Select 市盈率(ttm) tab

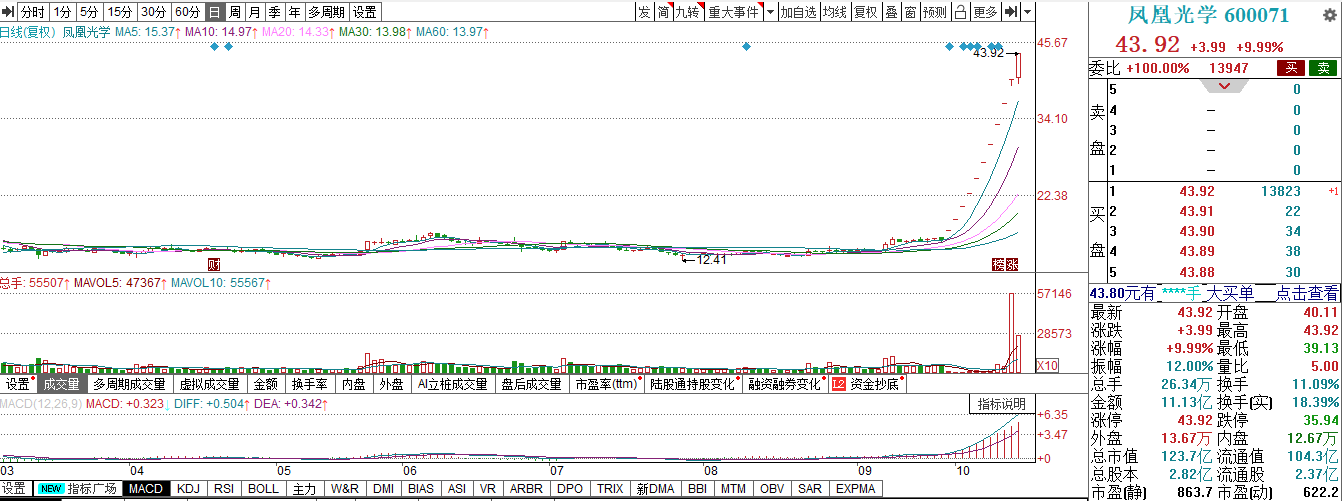tap(606, 384)
